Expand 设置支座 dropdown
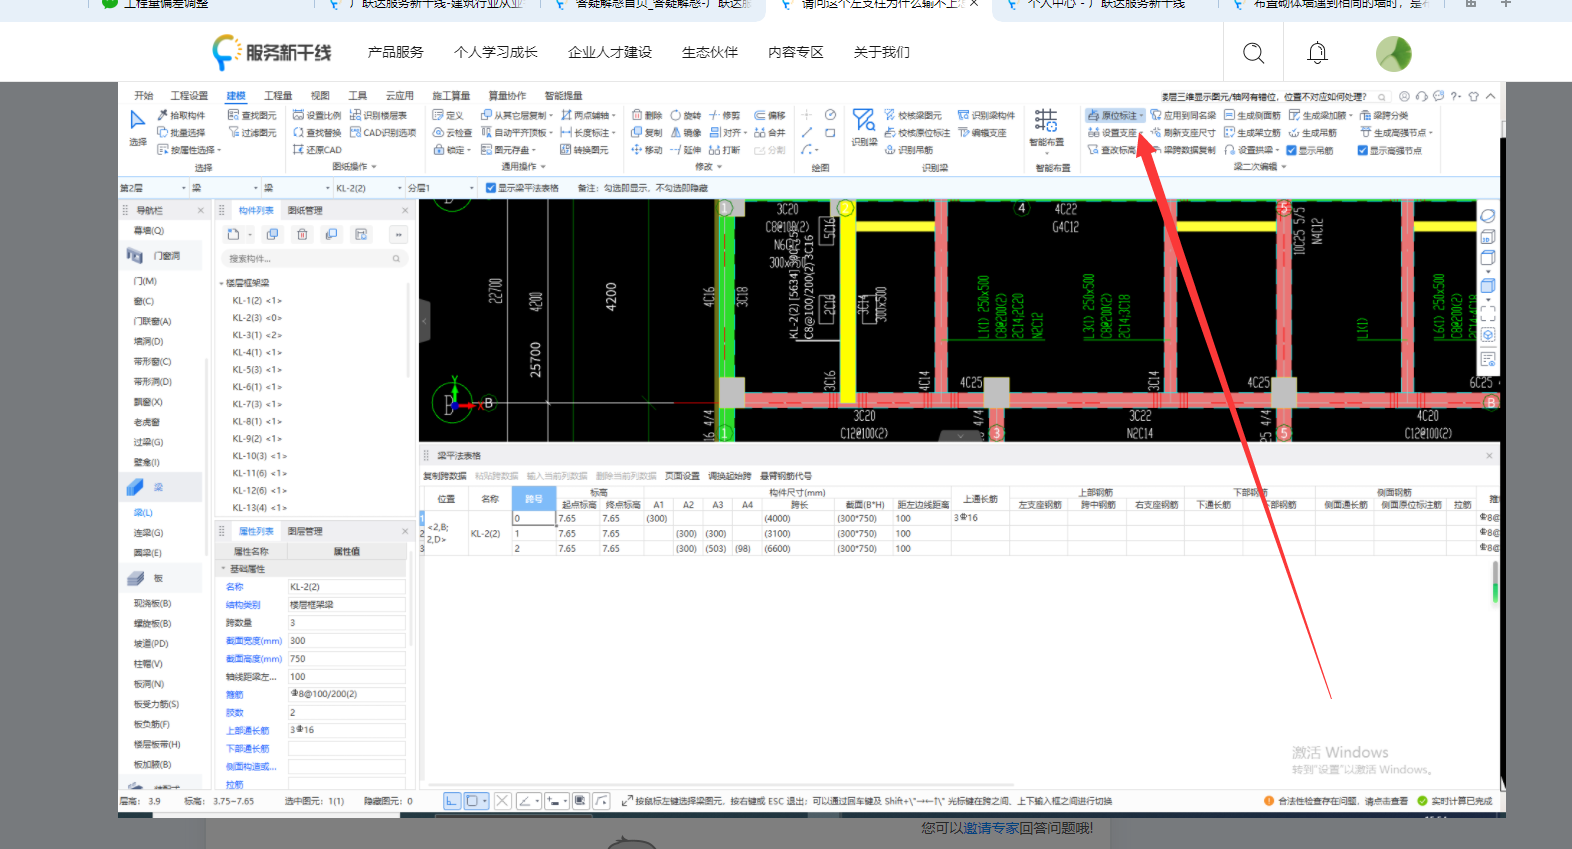Screen dimensions: 1572x849 tap(1141, 133)
